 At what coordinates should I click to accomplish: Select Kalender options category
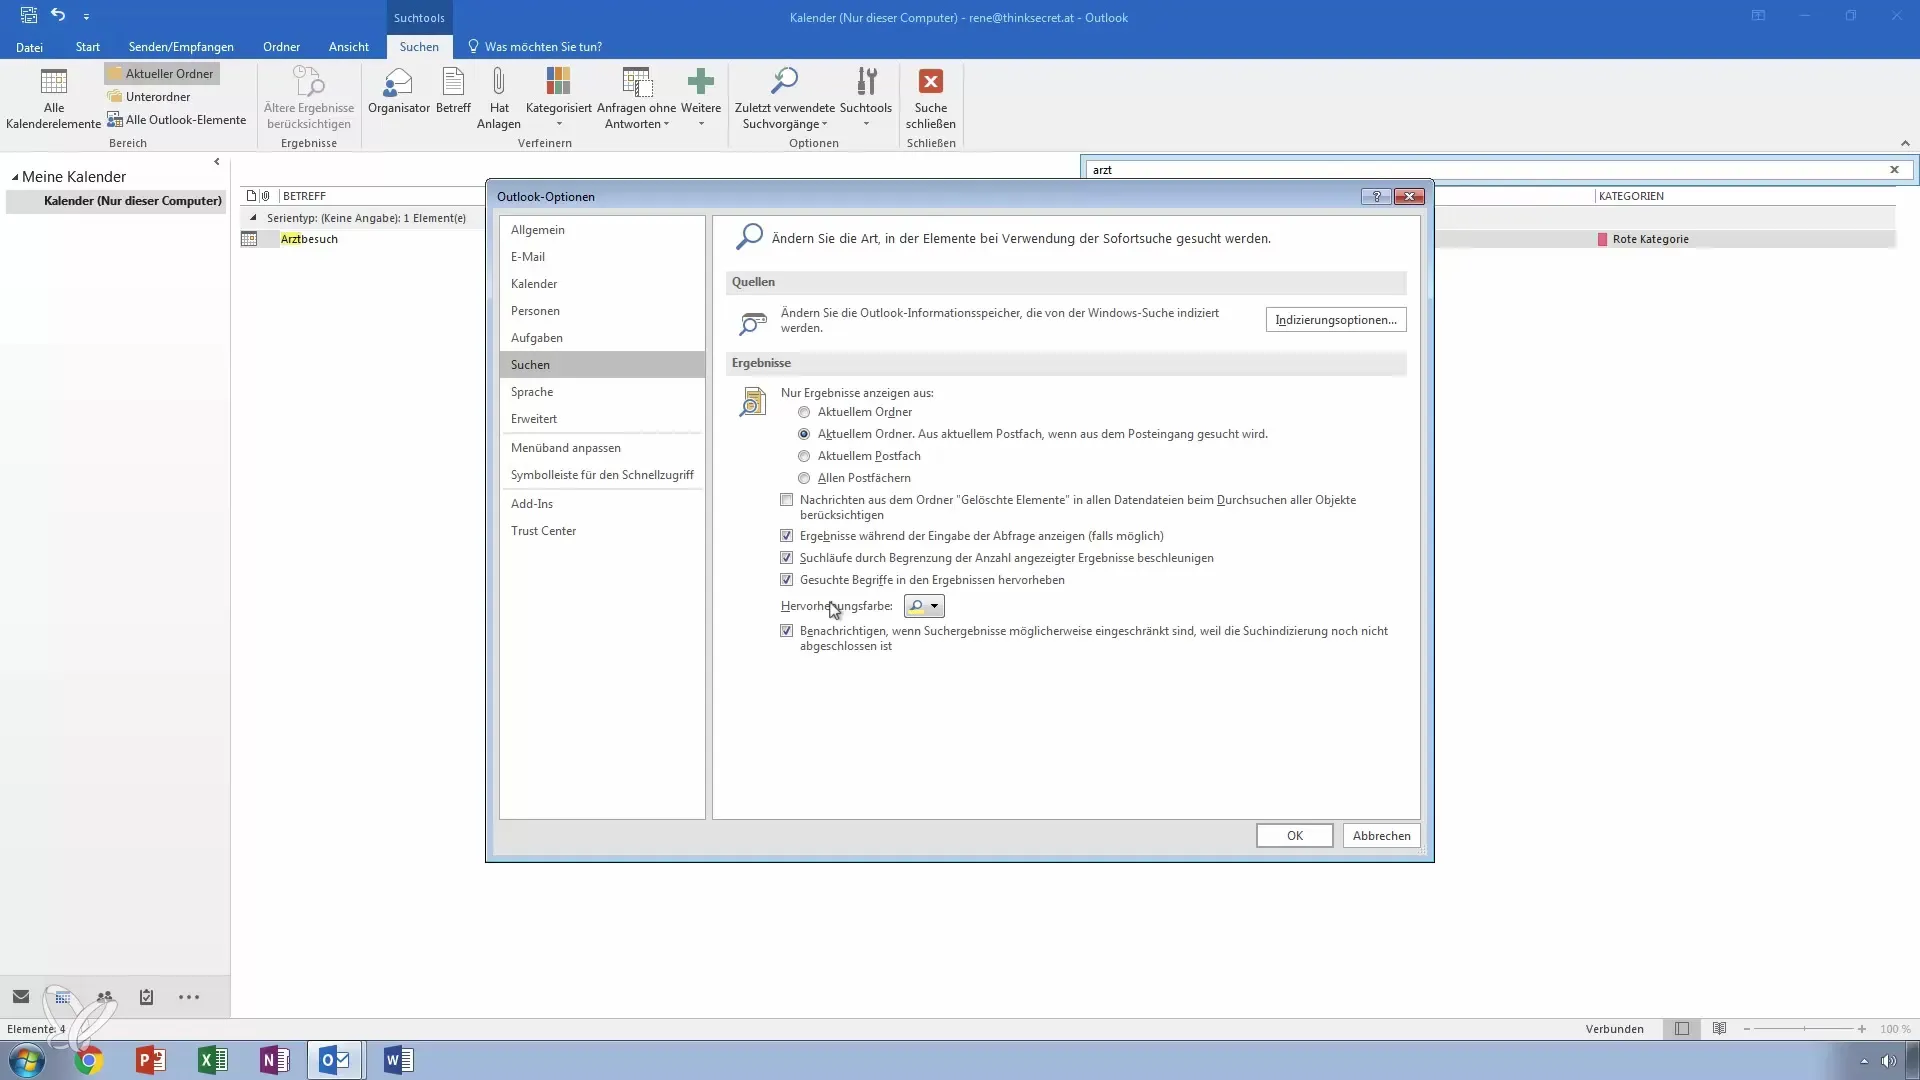(x=602, y=284)
